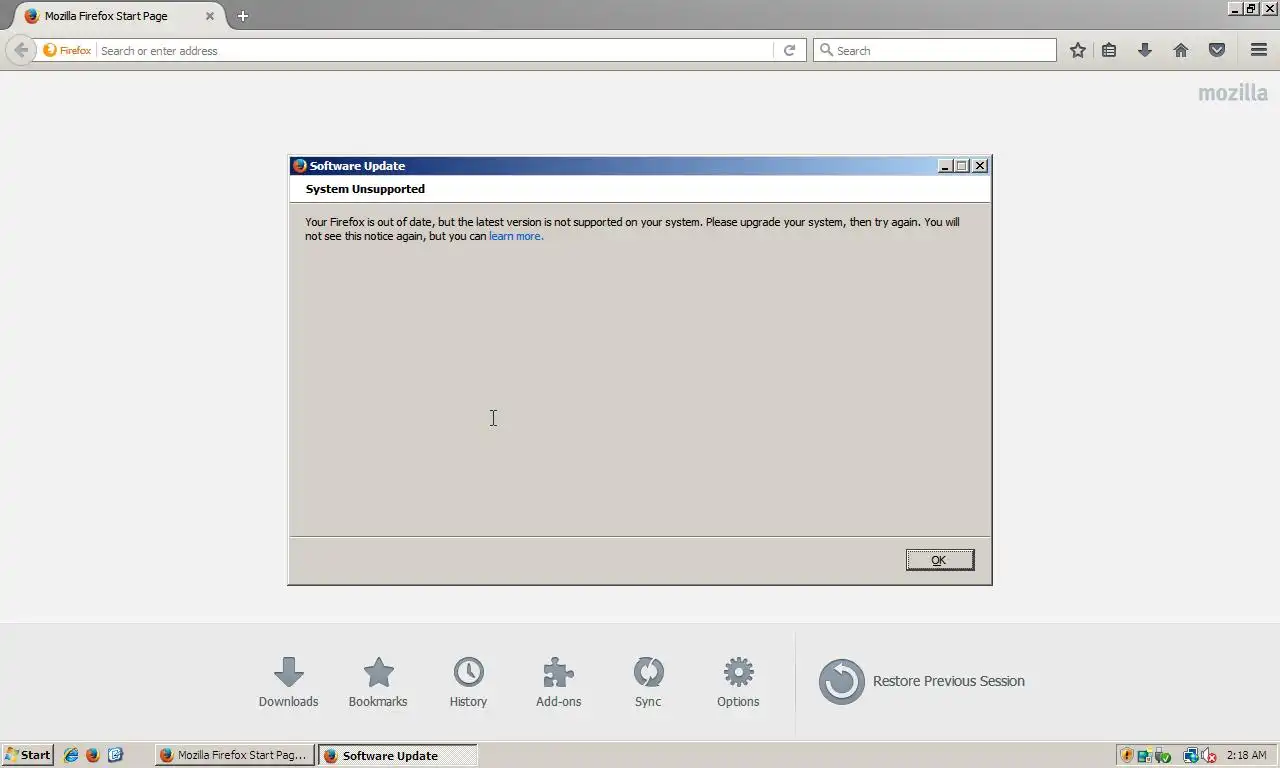Open a new tab with plus button
Image resolution: width=1280 pixels, height=768 pixels.
pos(242,16)
